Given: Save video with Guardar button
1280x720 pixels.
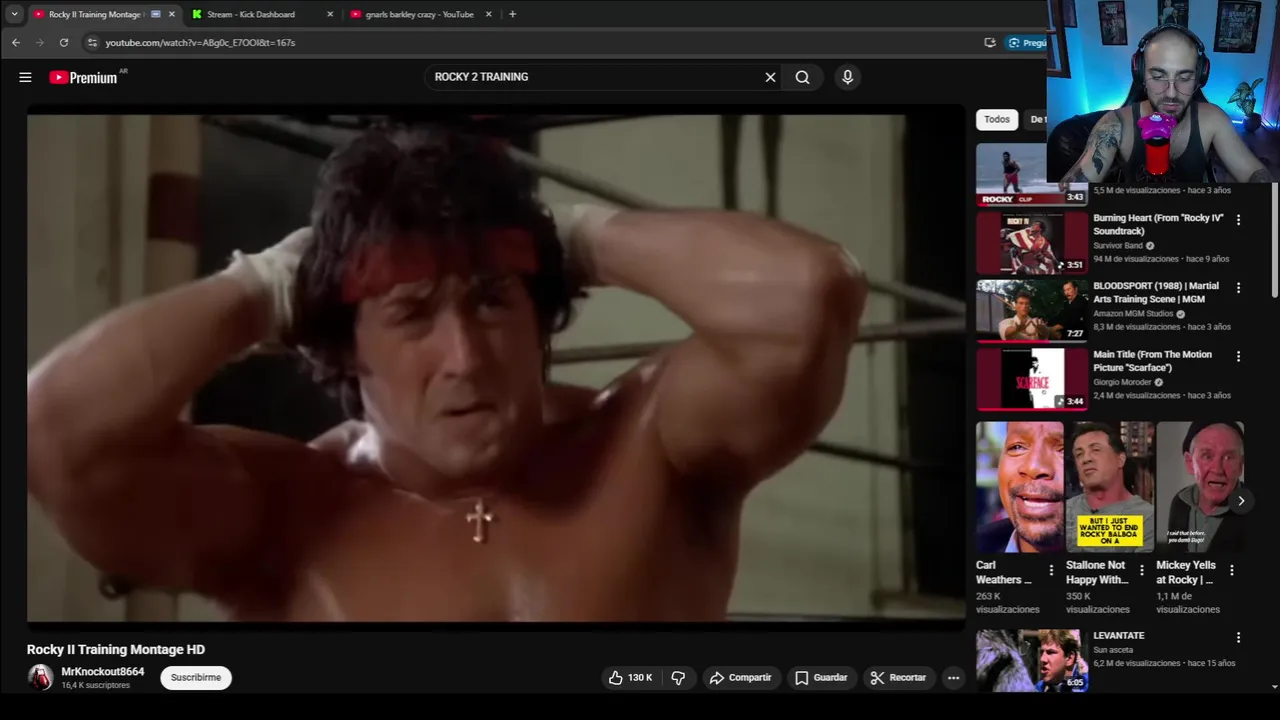Looking at the screenshot, I should click(x=821, y=678).
